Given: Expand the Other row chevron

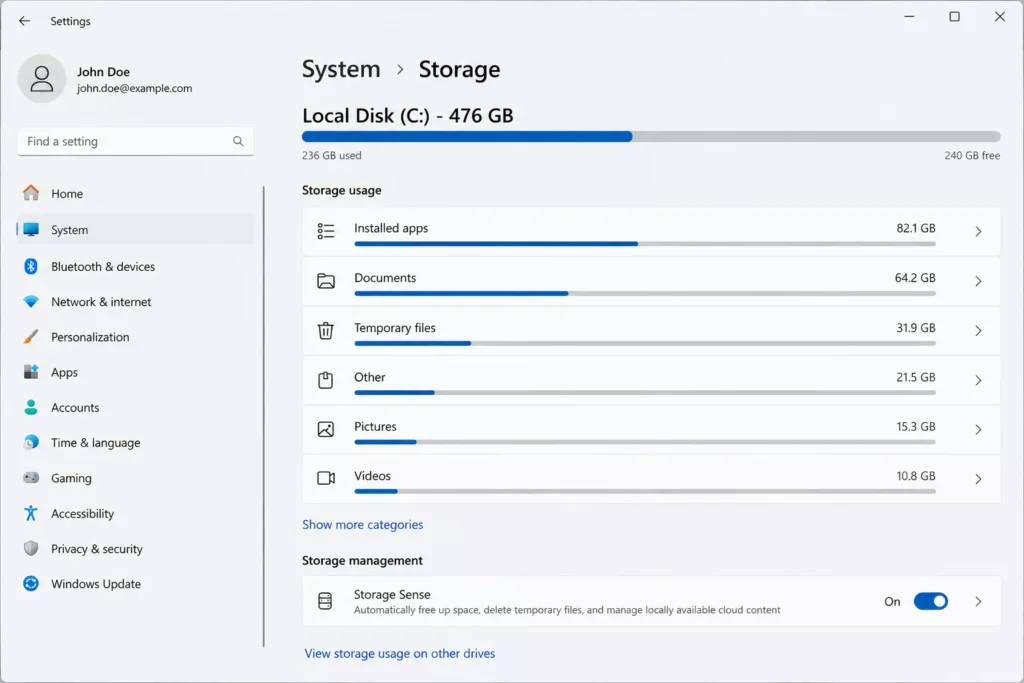Looking at the screenshot, I should (x=978, y=380).
